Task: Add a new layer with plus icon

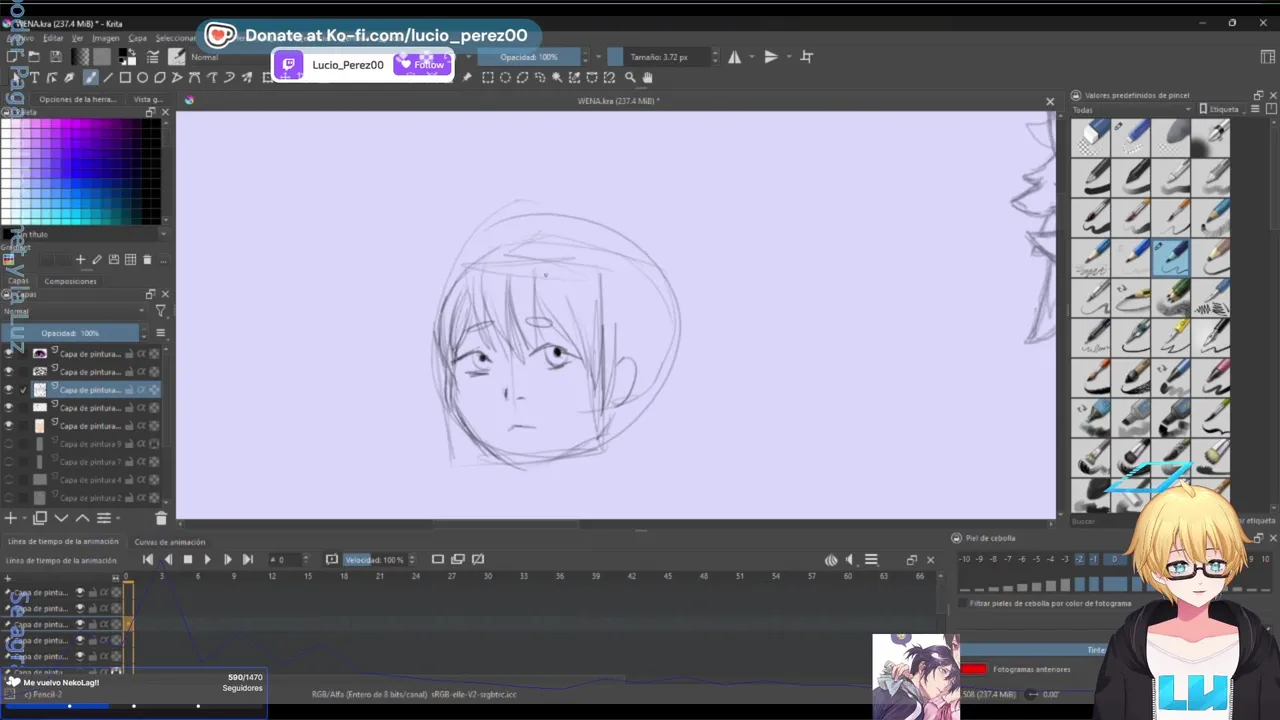Action: 11,518
